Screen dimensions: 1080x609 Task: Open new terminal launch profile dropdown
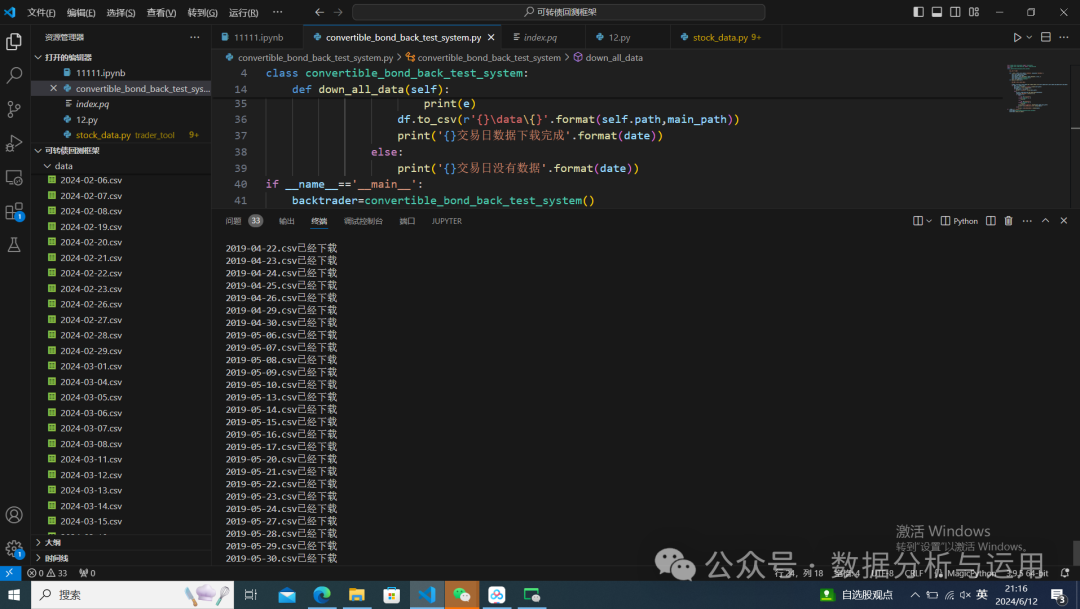928,221
